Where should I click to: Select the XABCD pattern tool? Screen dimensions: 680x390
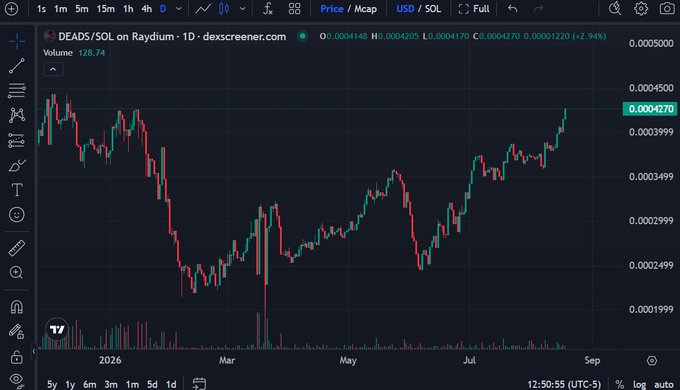pos(17,115)
